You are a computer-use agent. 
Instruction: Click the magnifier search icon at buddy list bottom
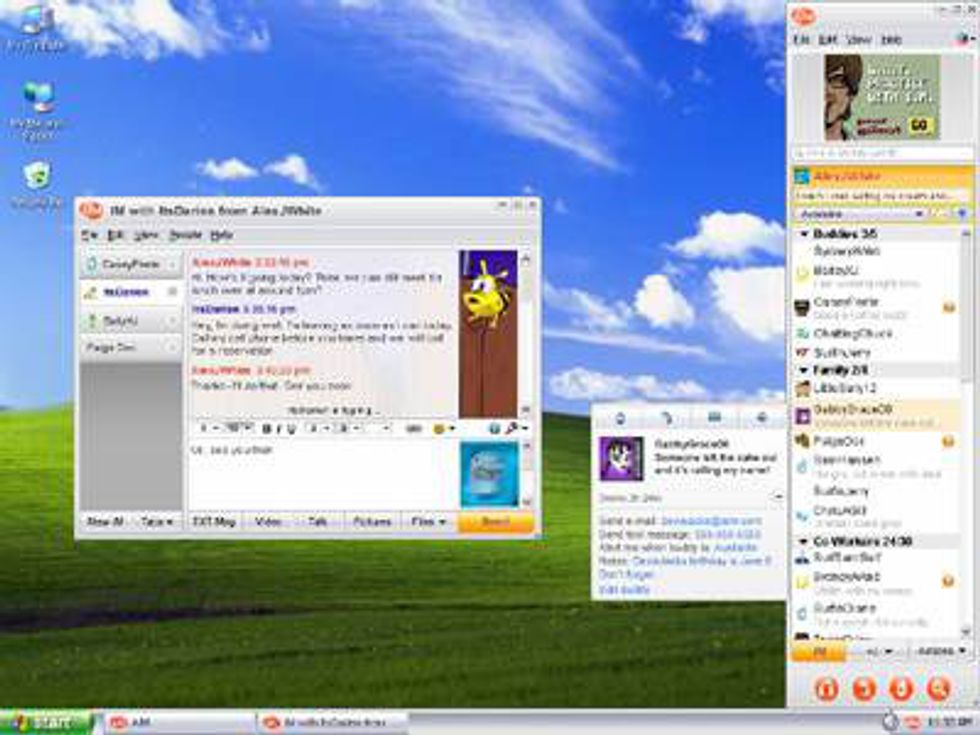pyautogui.click(x=937, y=688)
